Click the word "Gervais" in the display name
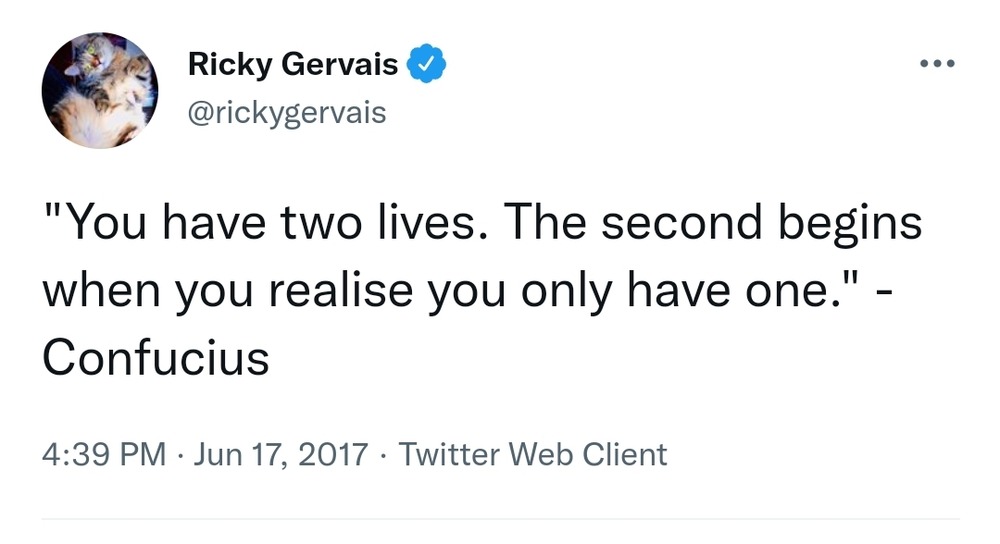 tap(346, 65)
